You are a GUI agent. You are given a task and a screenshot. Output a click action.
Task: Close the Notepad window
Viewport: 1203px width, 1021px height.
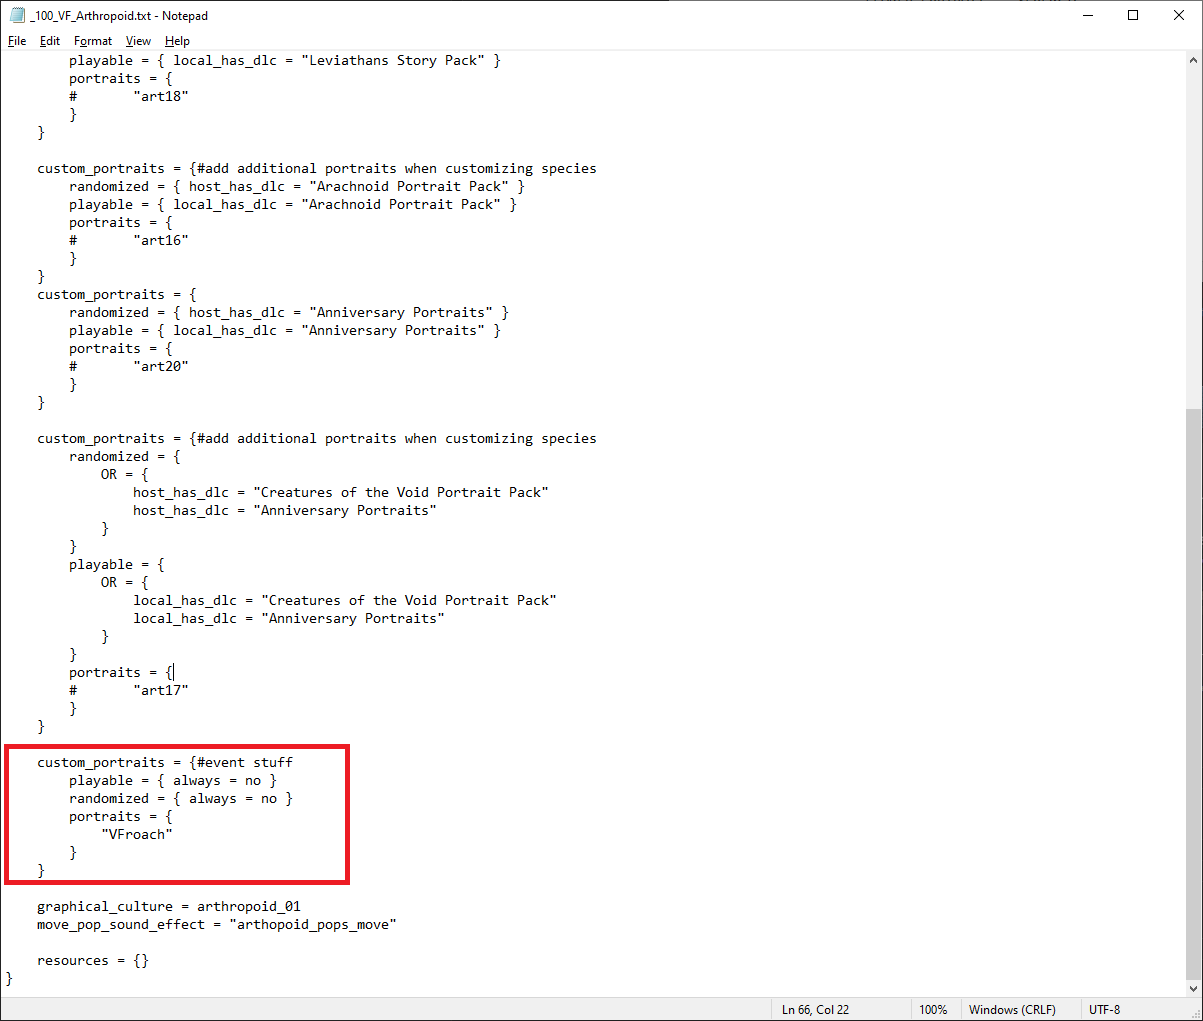1179,15
